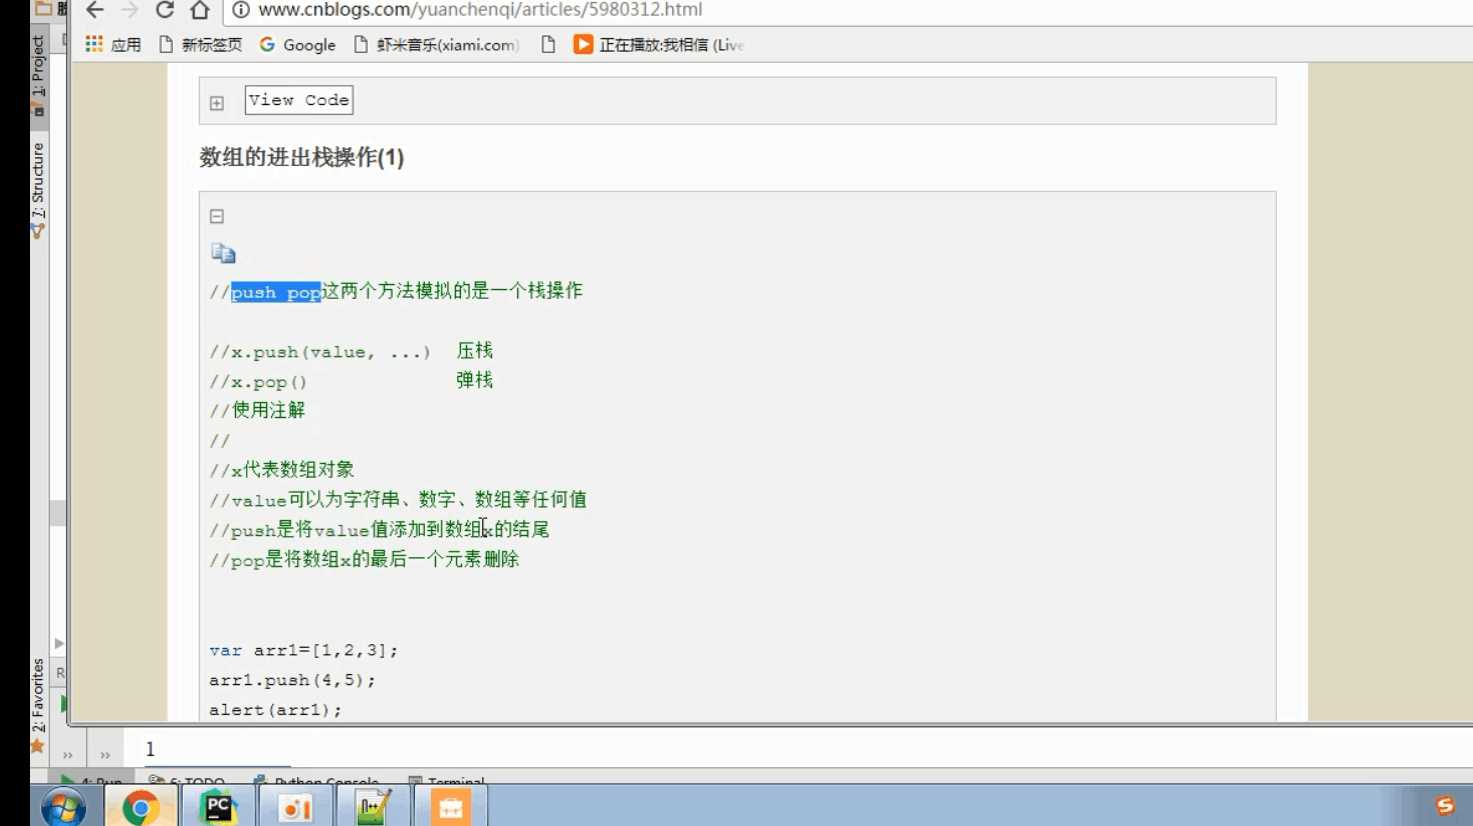Open the PyCharm Favorites tool window tab
The width and height of the screenshot is (1473, 826).
[x=38, y=697]
